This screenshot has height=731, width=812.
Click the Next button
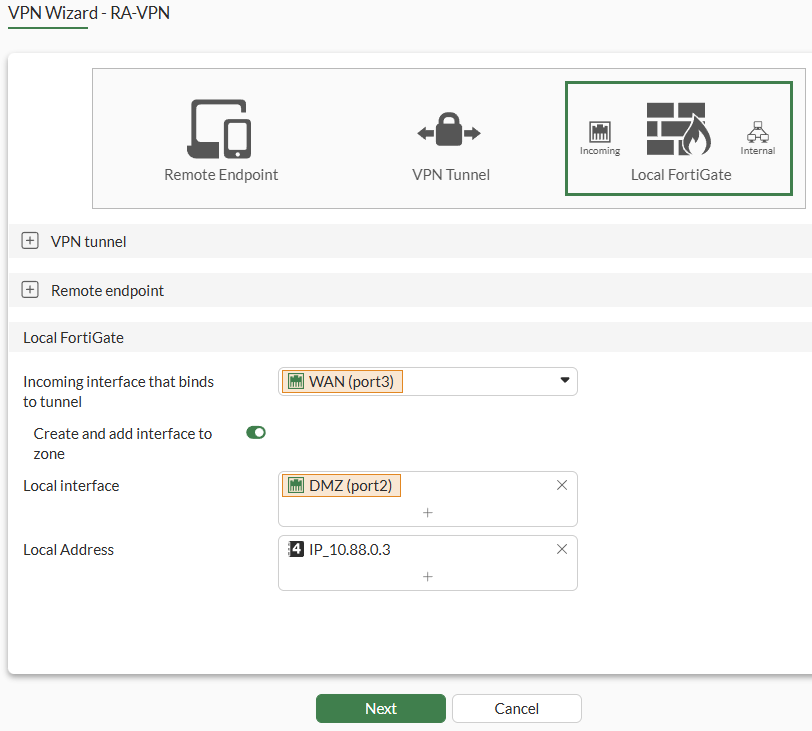[x=380, y=708]
